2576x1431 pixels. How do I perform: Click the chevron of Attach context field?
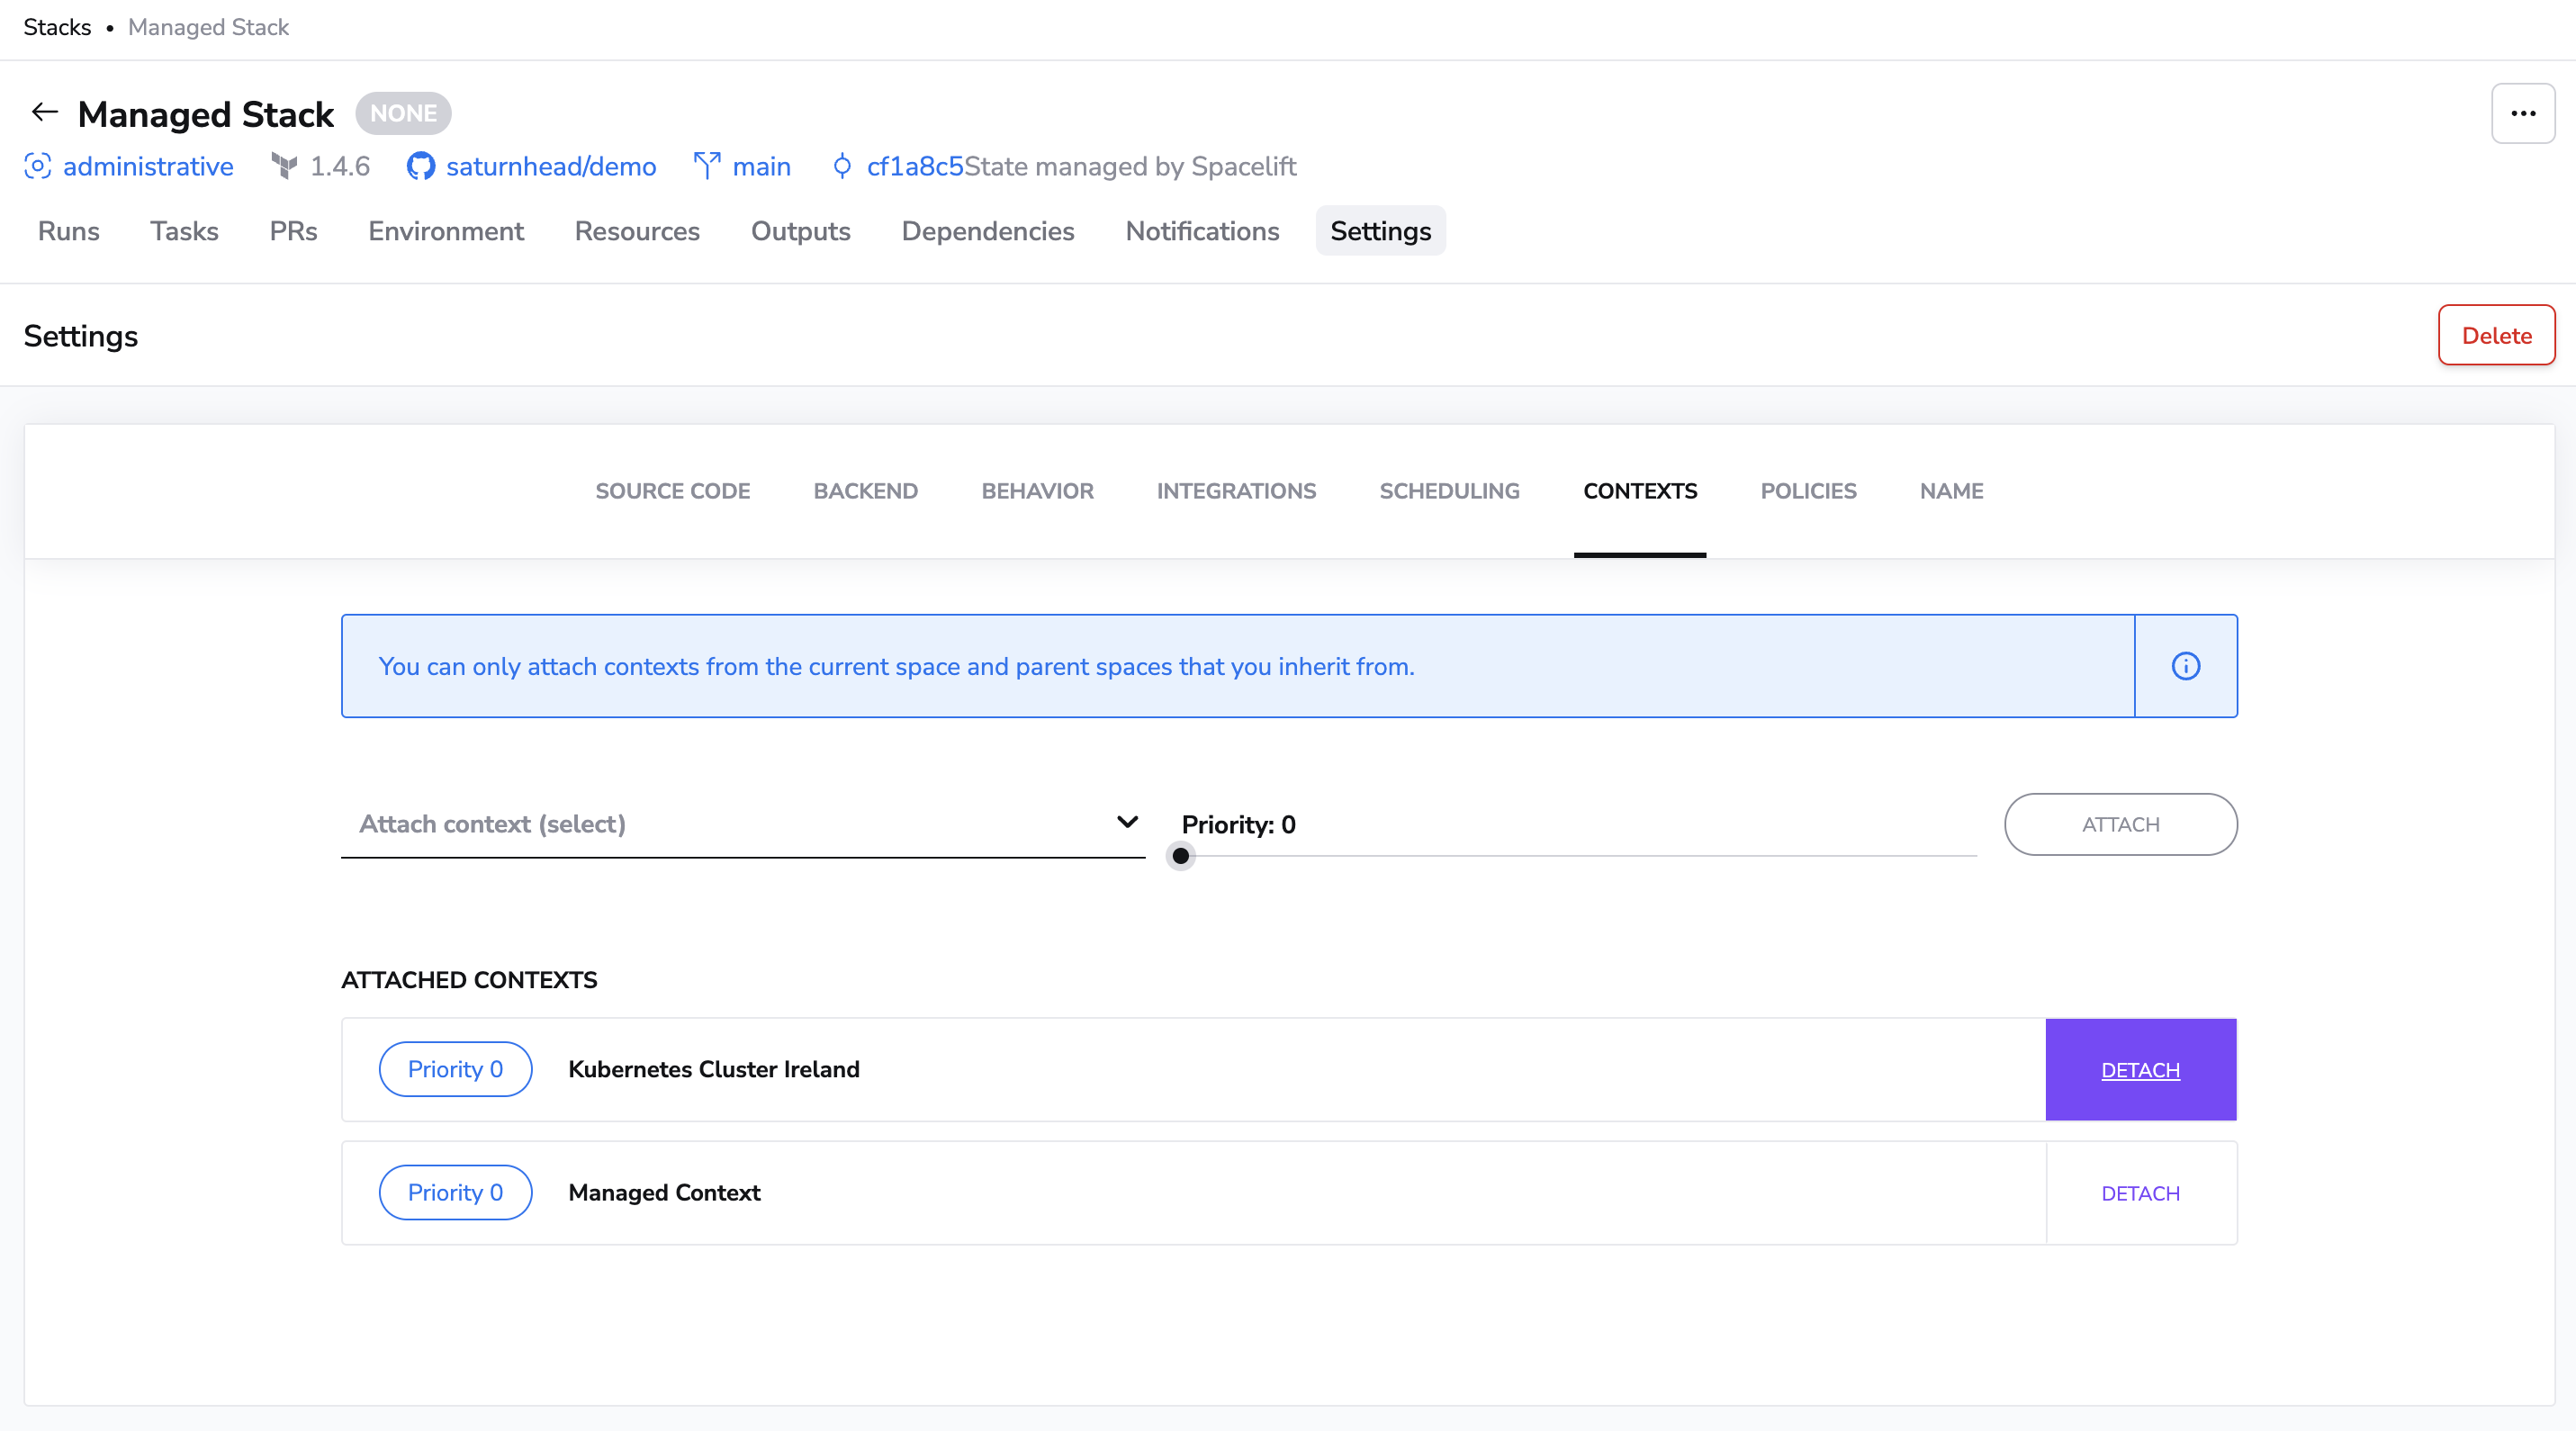coord(1127,822)
